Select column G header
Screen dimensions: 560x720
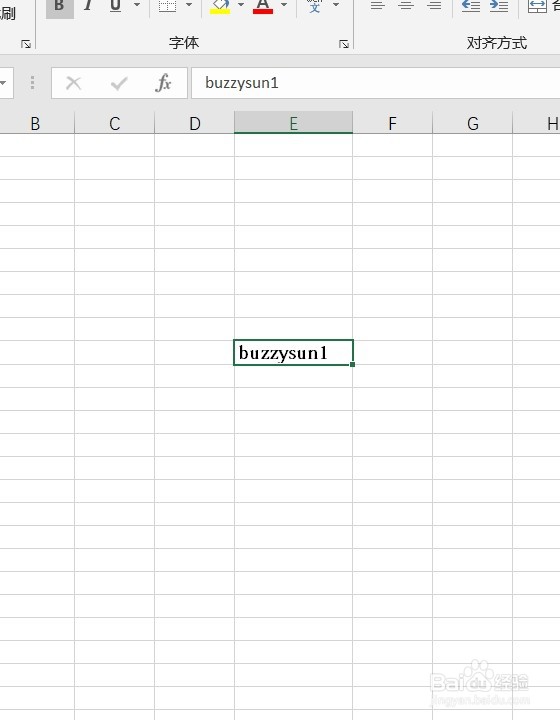coord(473,123)
